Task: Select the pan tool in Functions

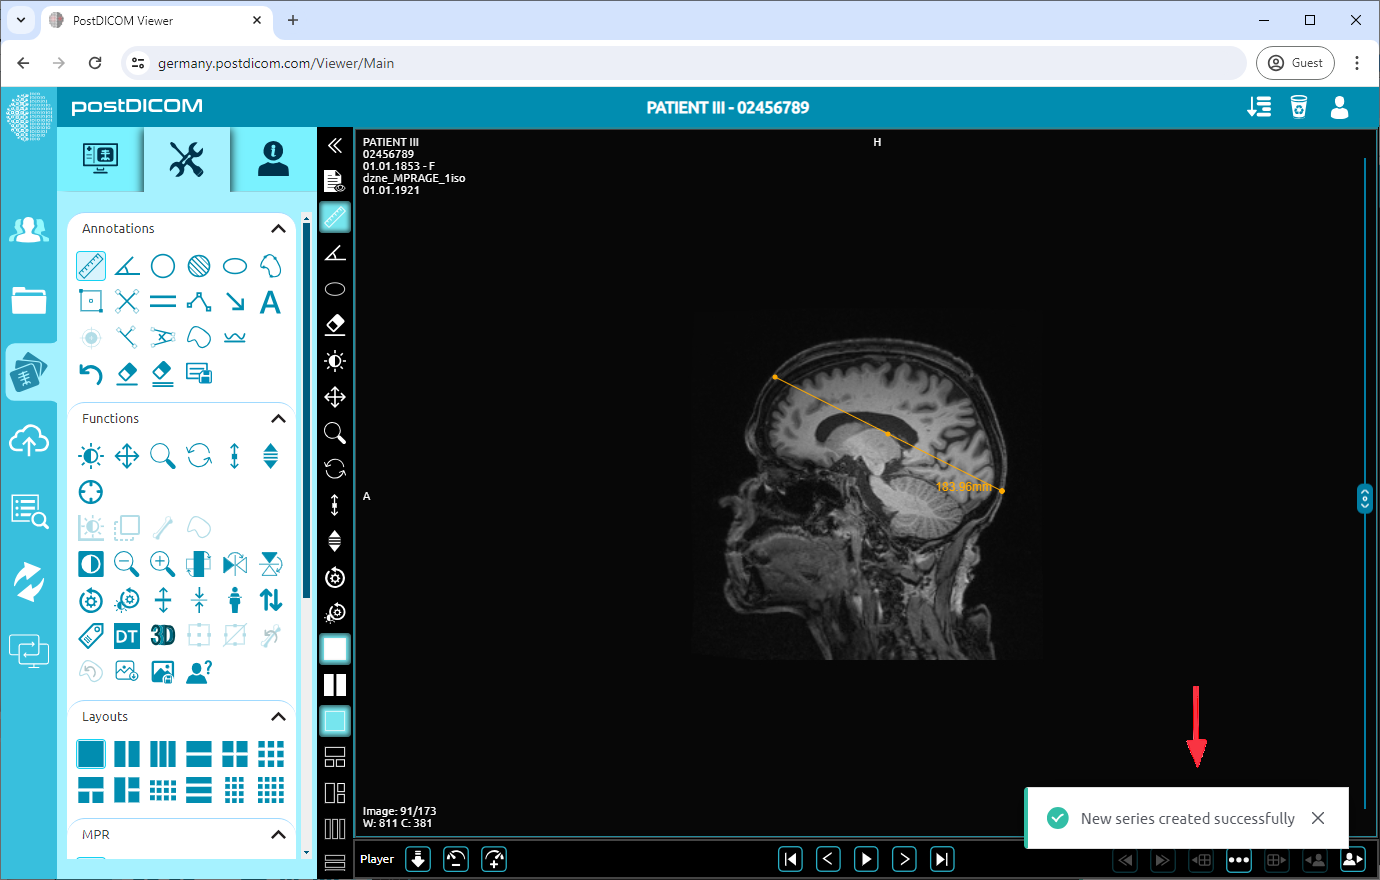Action: (x=127, y=457)
